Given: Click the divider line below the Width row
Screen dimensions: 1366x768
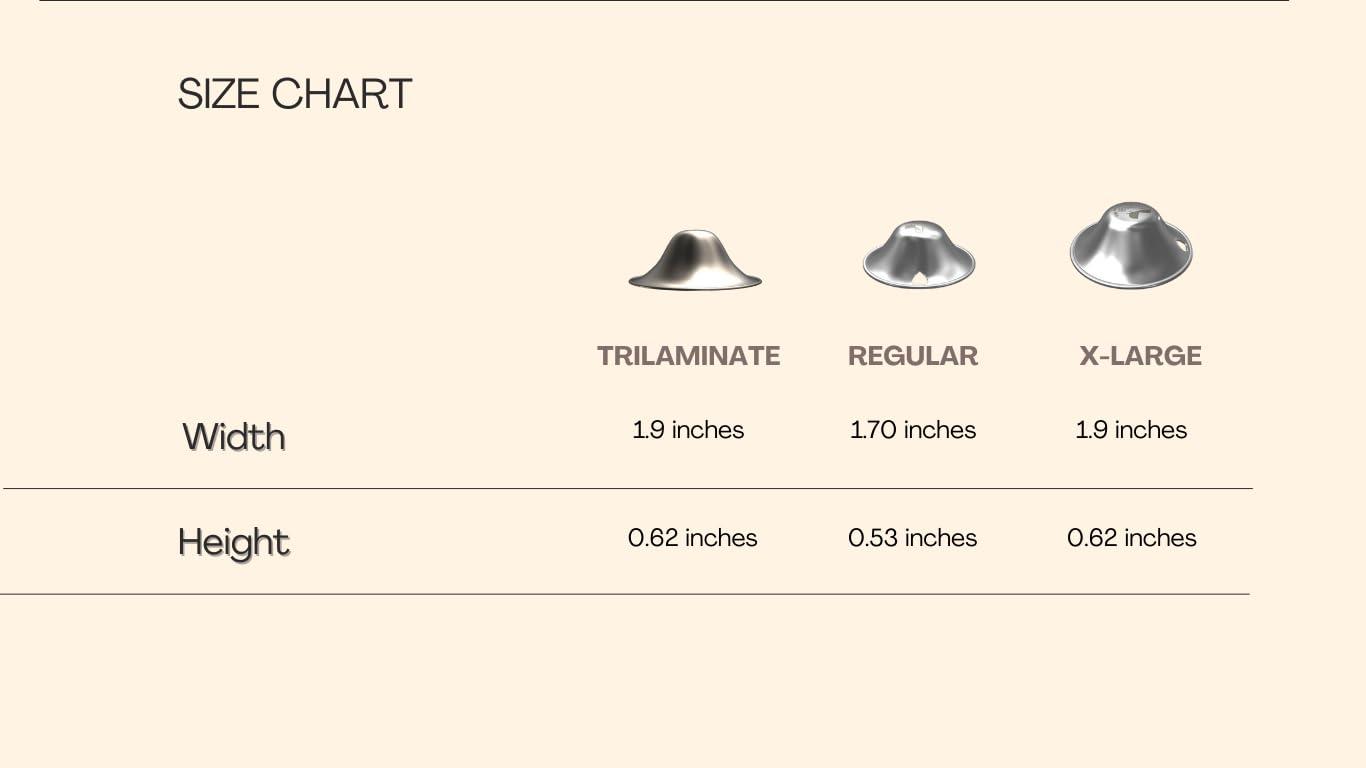Looking at the screenshot, I should point(627,488).
